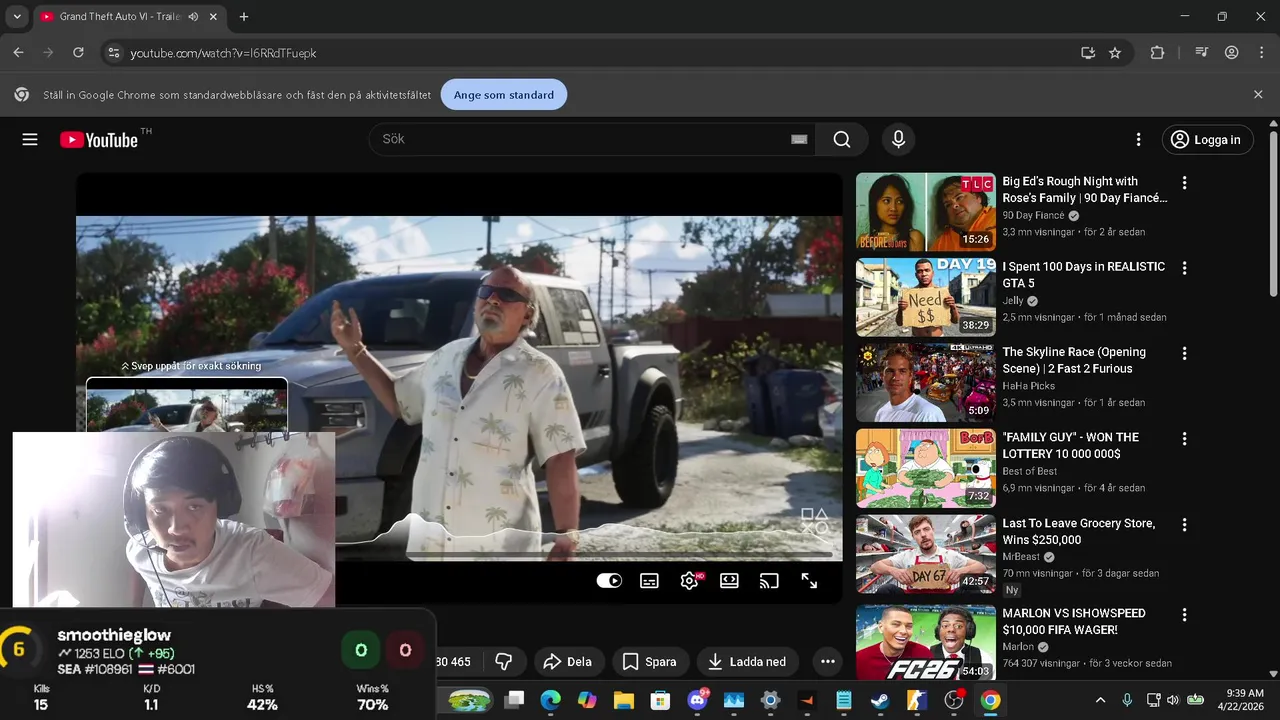Open a new Chrome tab
Screen dimensions: 1280x720
(244, 17)
